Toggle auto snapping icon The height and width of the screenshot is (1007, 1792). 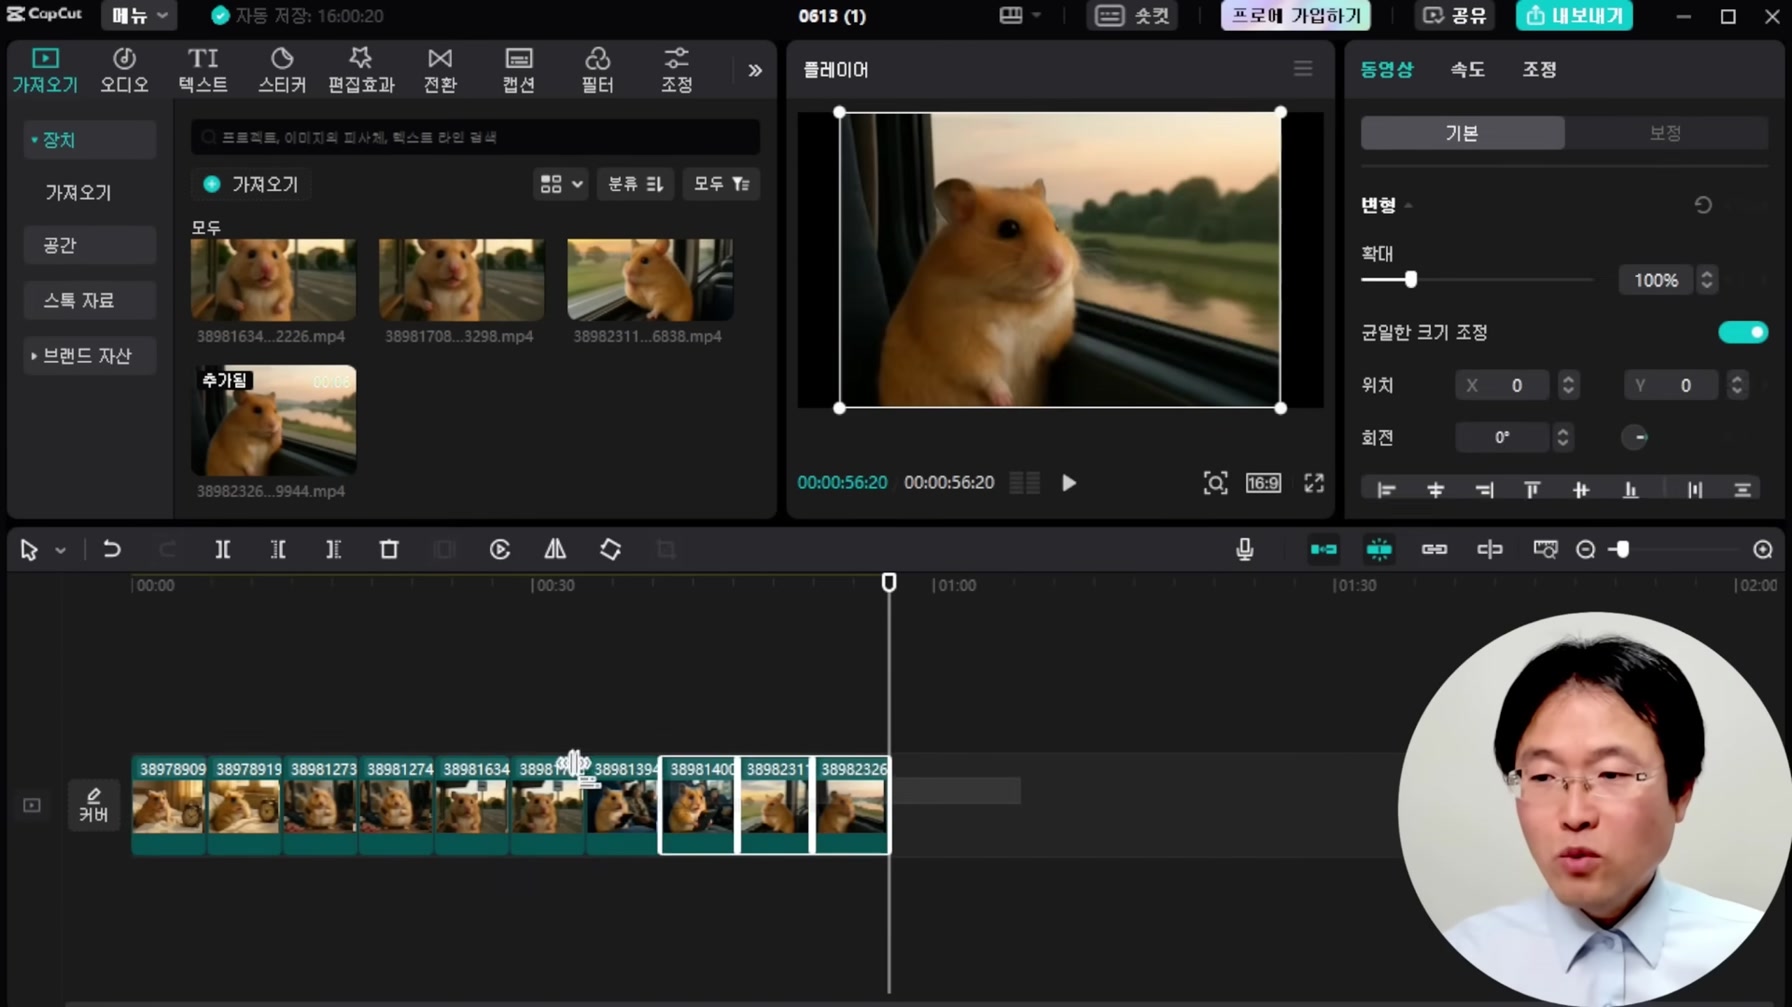pyautogui.click(x=1379, y=549)
